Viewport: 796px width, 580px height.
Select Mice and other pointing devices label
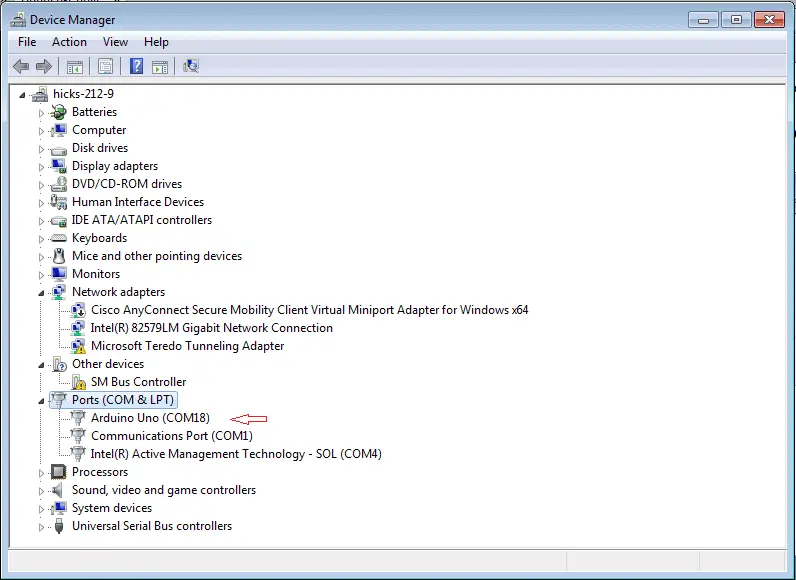tap(157, 256)
